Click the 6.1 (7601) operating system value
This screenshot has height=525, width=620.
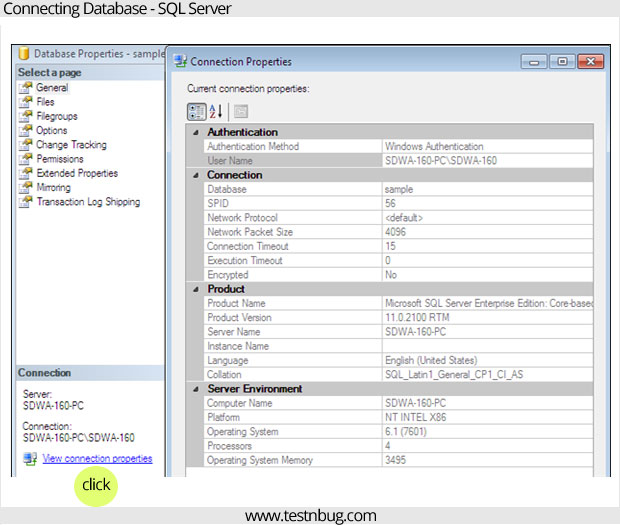click(x=488, y=431)
